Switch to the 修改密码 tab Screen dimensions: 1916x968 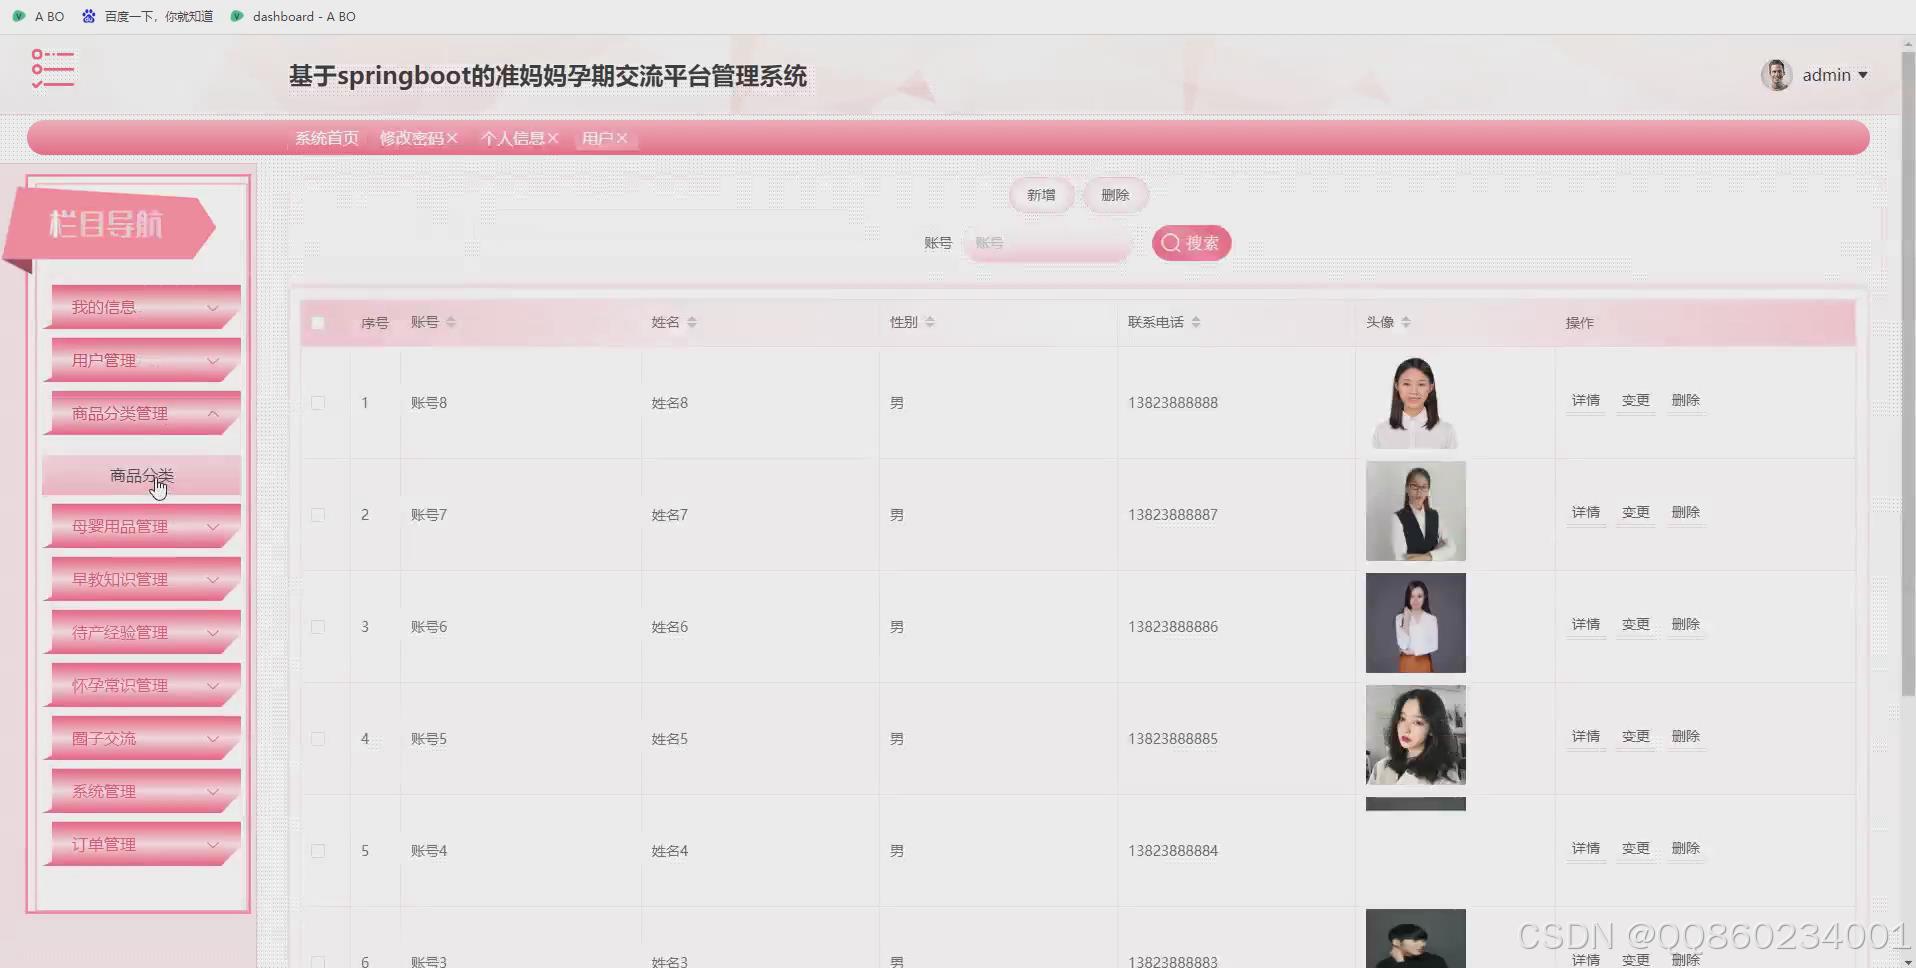(411, 138)
